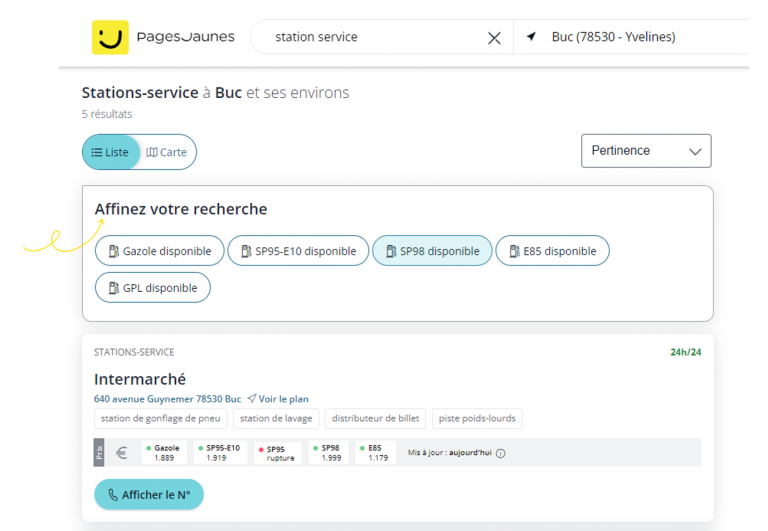
Task: Click the '24h/24' opening hours label
Action: (x=686, y=352)
